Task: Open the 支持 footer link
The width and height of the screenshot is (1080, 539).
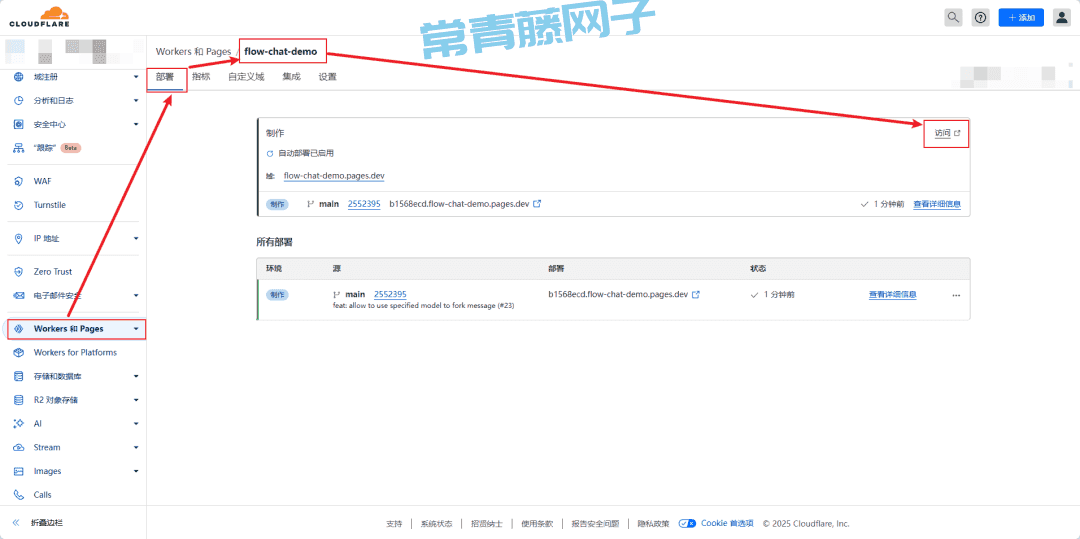Action: [394, 523]
